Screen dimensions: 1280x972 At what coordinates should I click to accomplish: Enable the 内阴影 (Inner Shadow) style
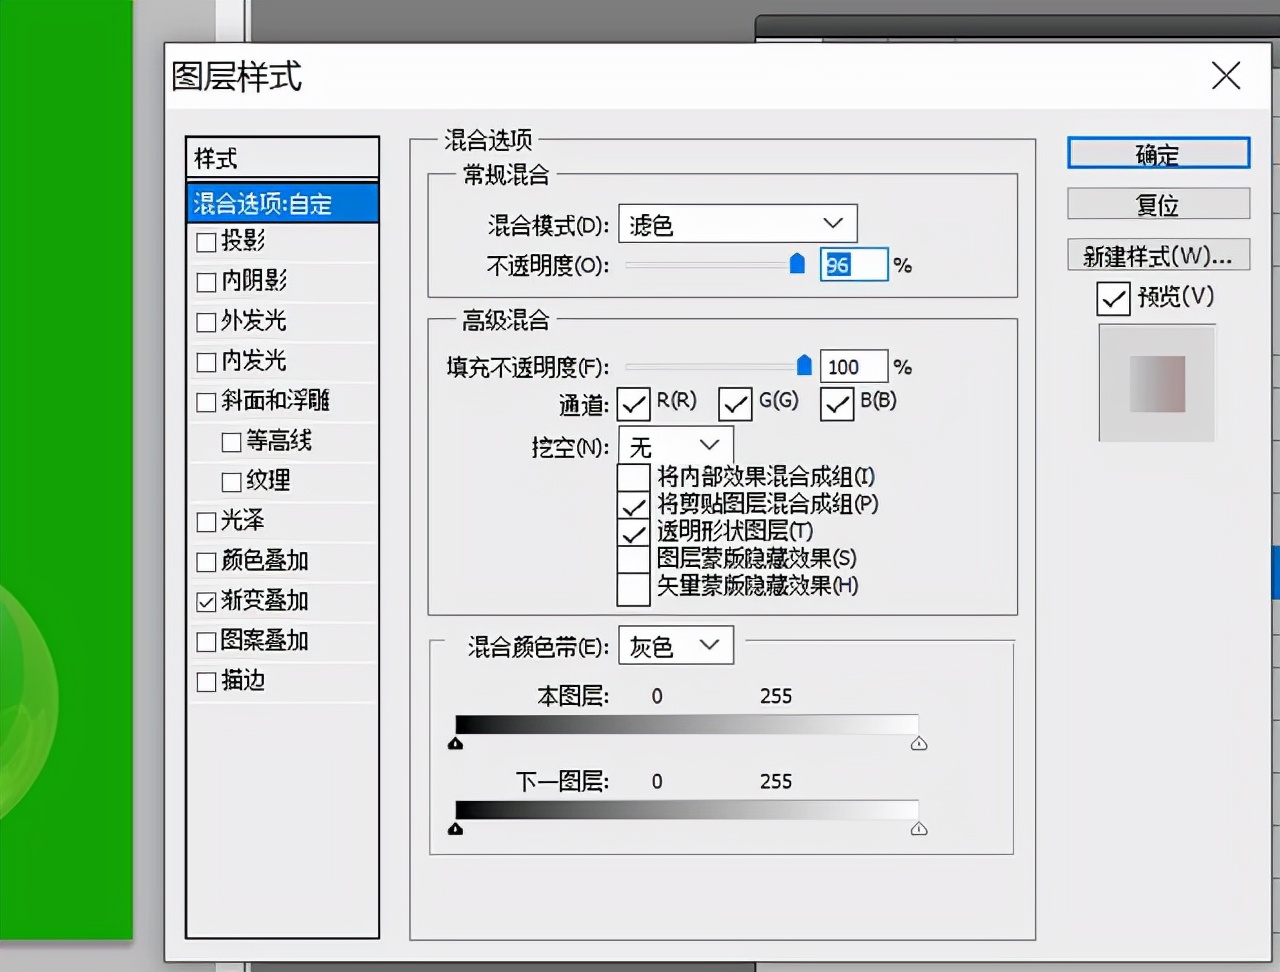[x=207, y=281]
